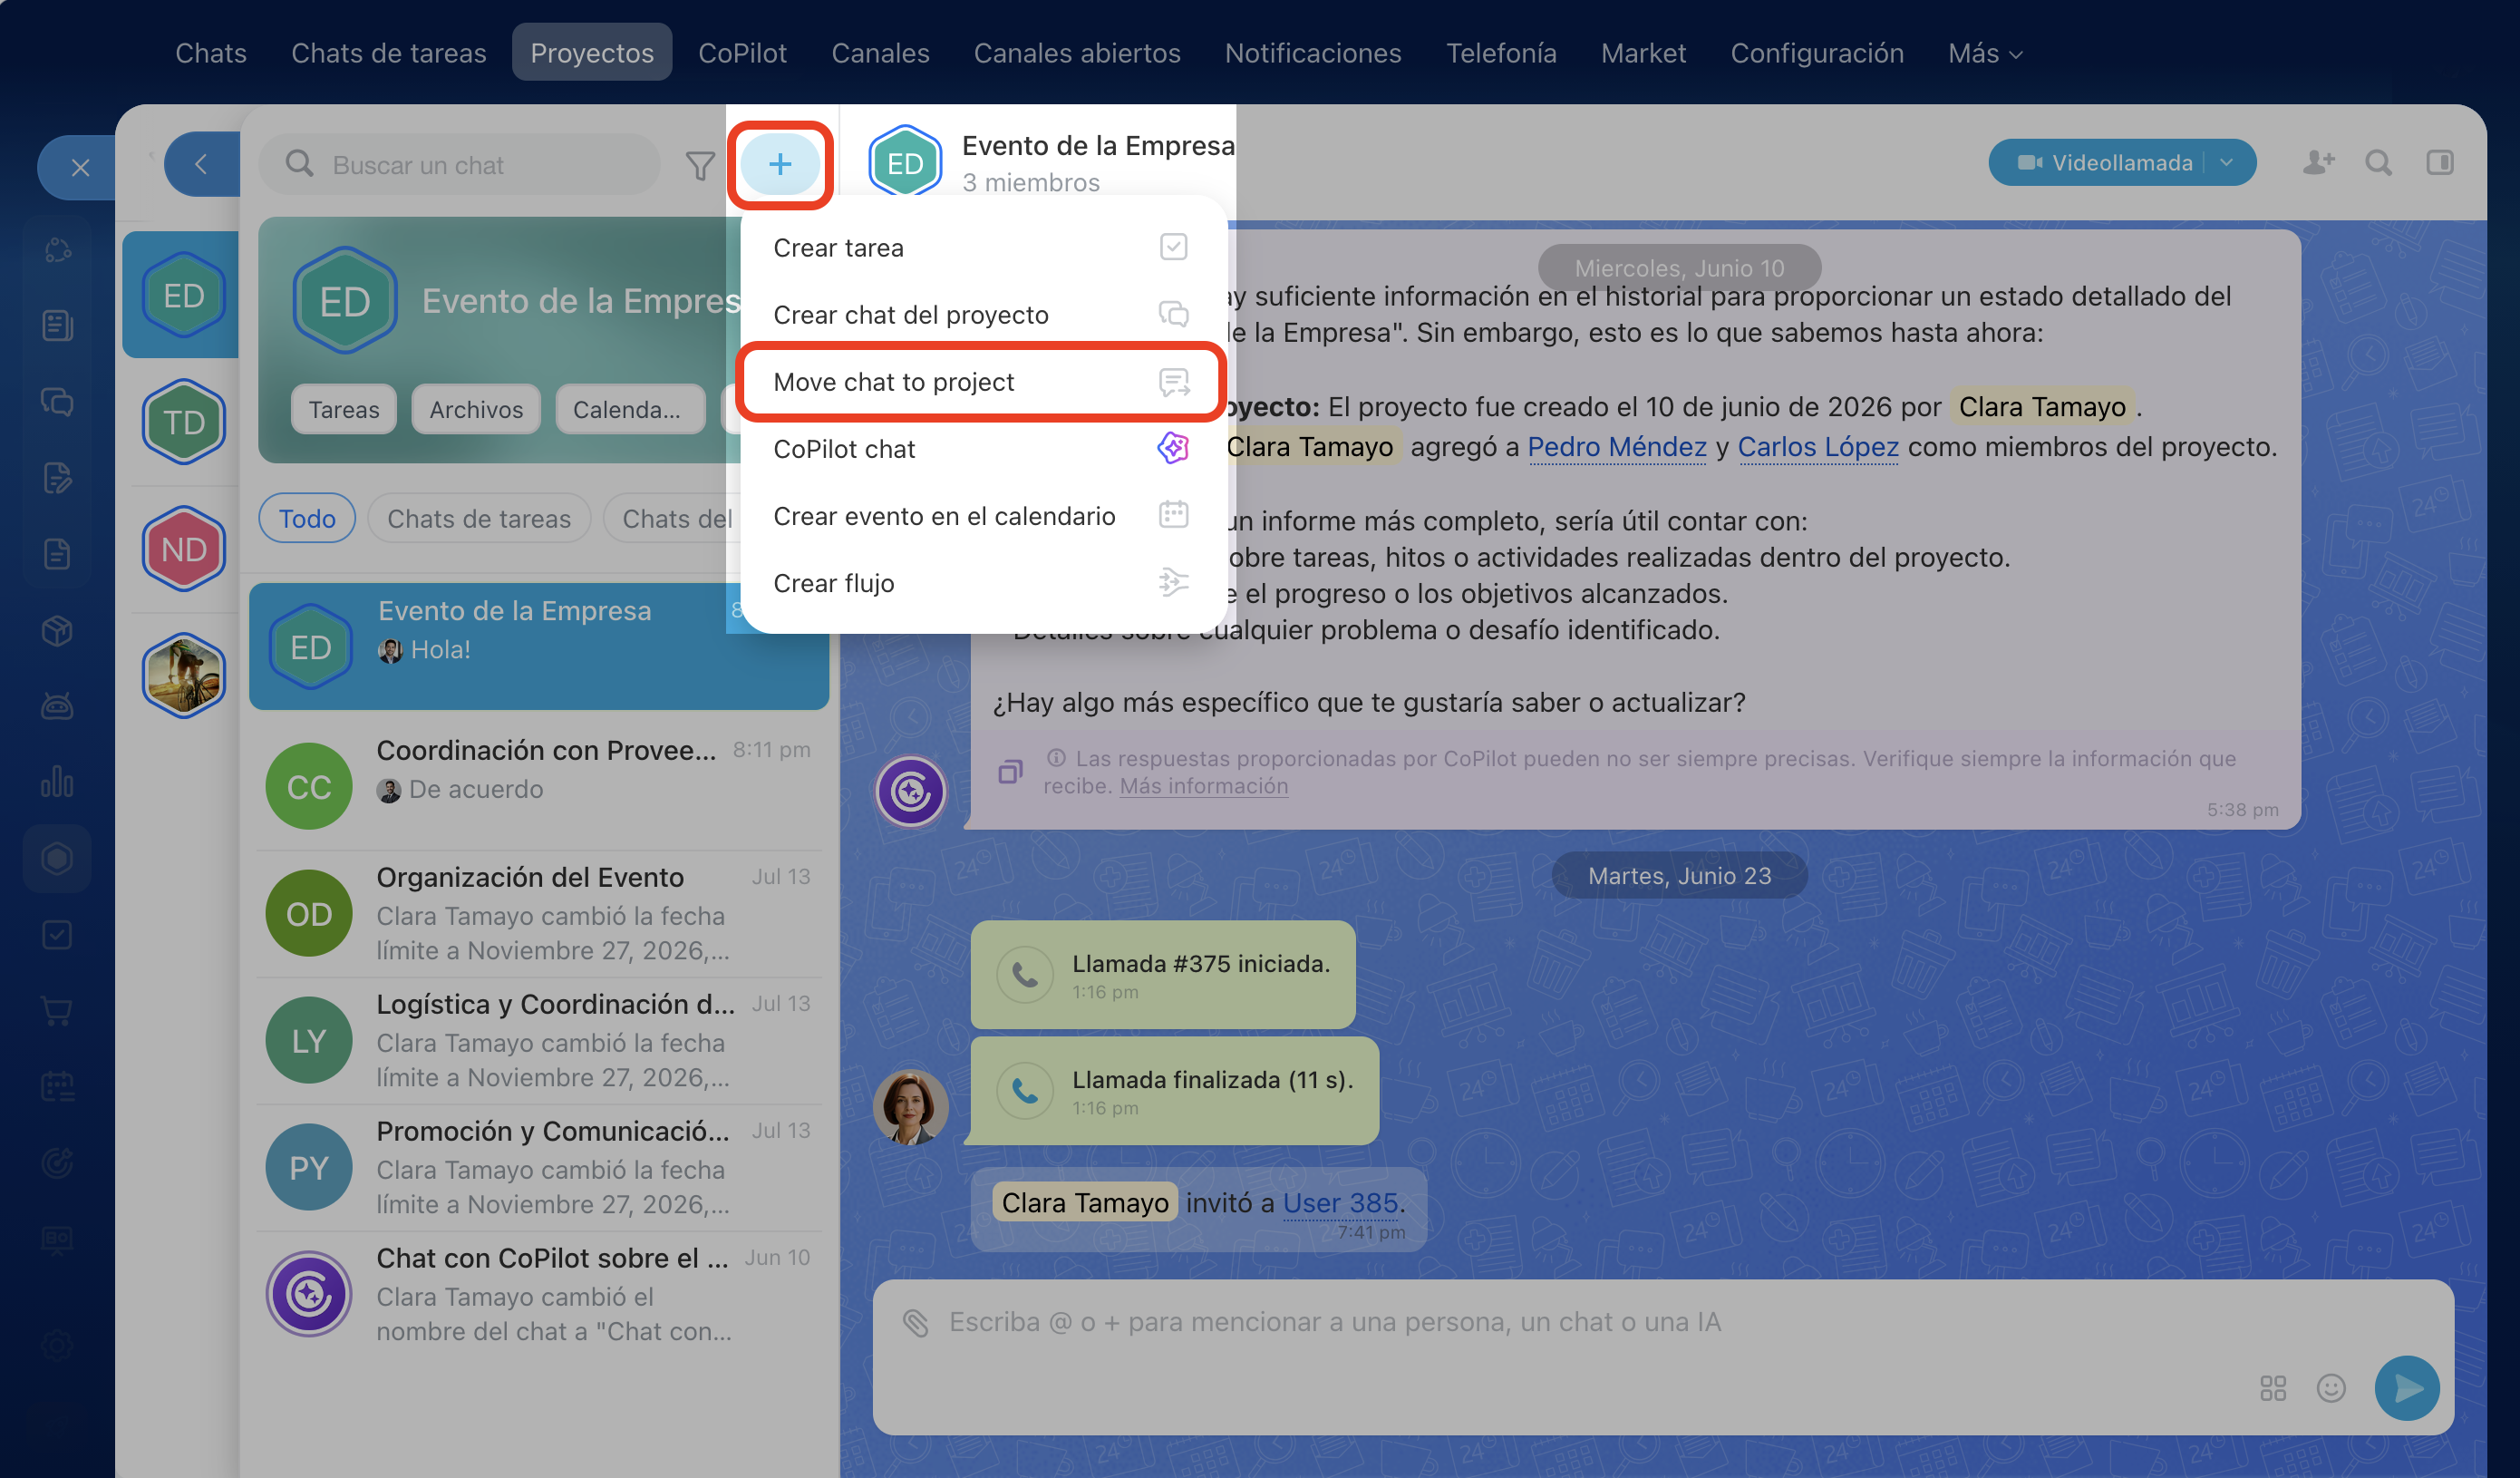Open the chat bubbles icon in left sidebar

(57, 402)
